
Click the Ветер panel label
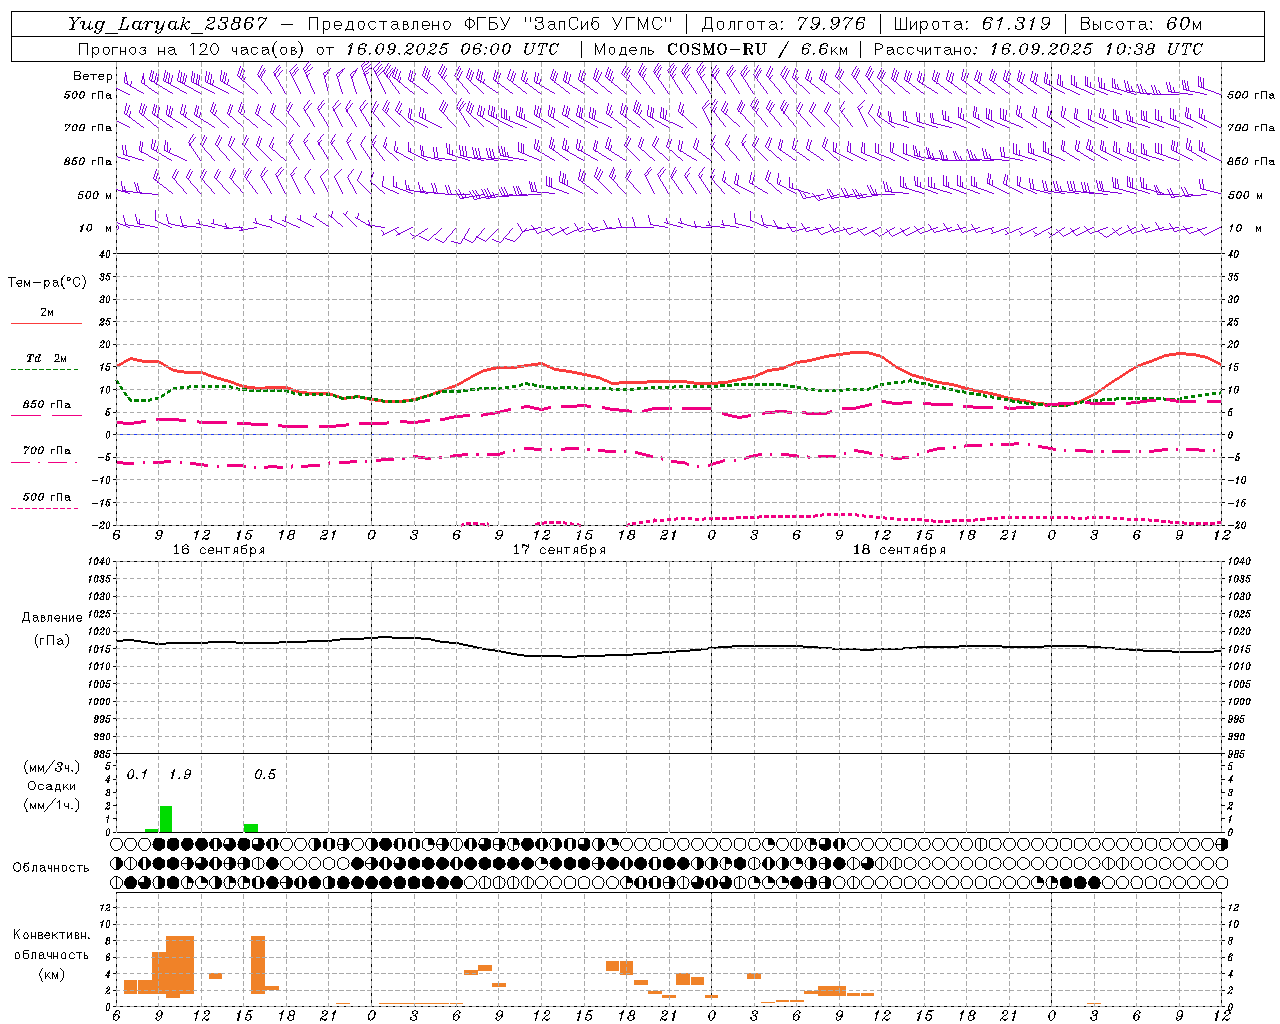(x=92, y=76)
